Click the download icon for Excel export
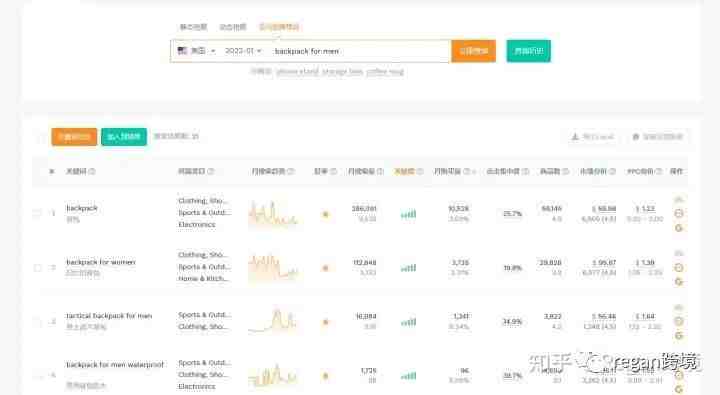Image resolution: width=720 pixels, height=395 pixels. 574,136
